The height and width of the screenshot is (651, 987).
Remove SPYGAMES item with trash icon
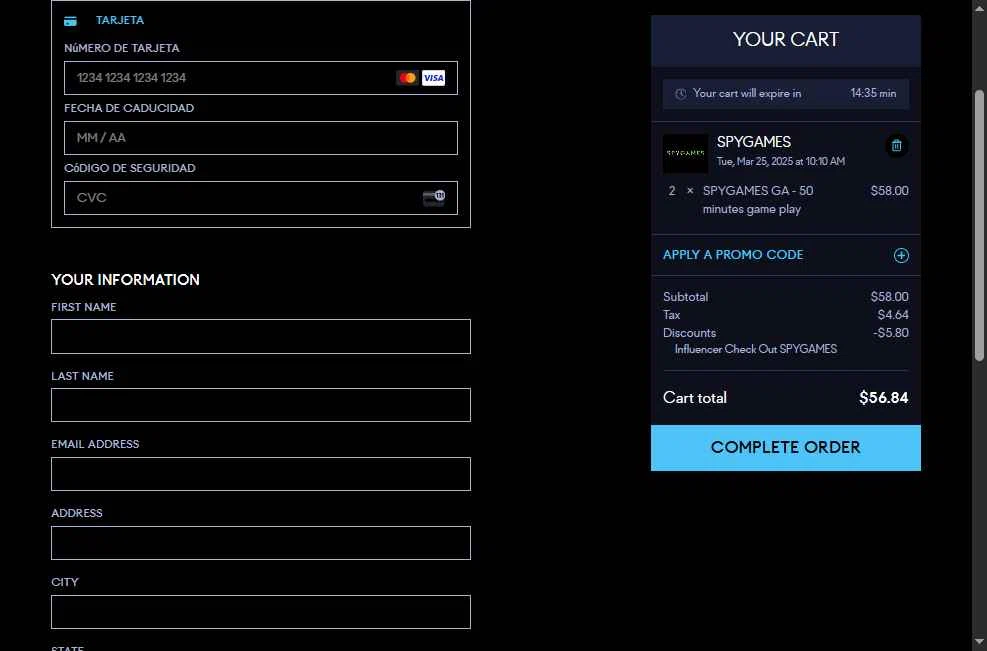[896, 145]
